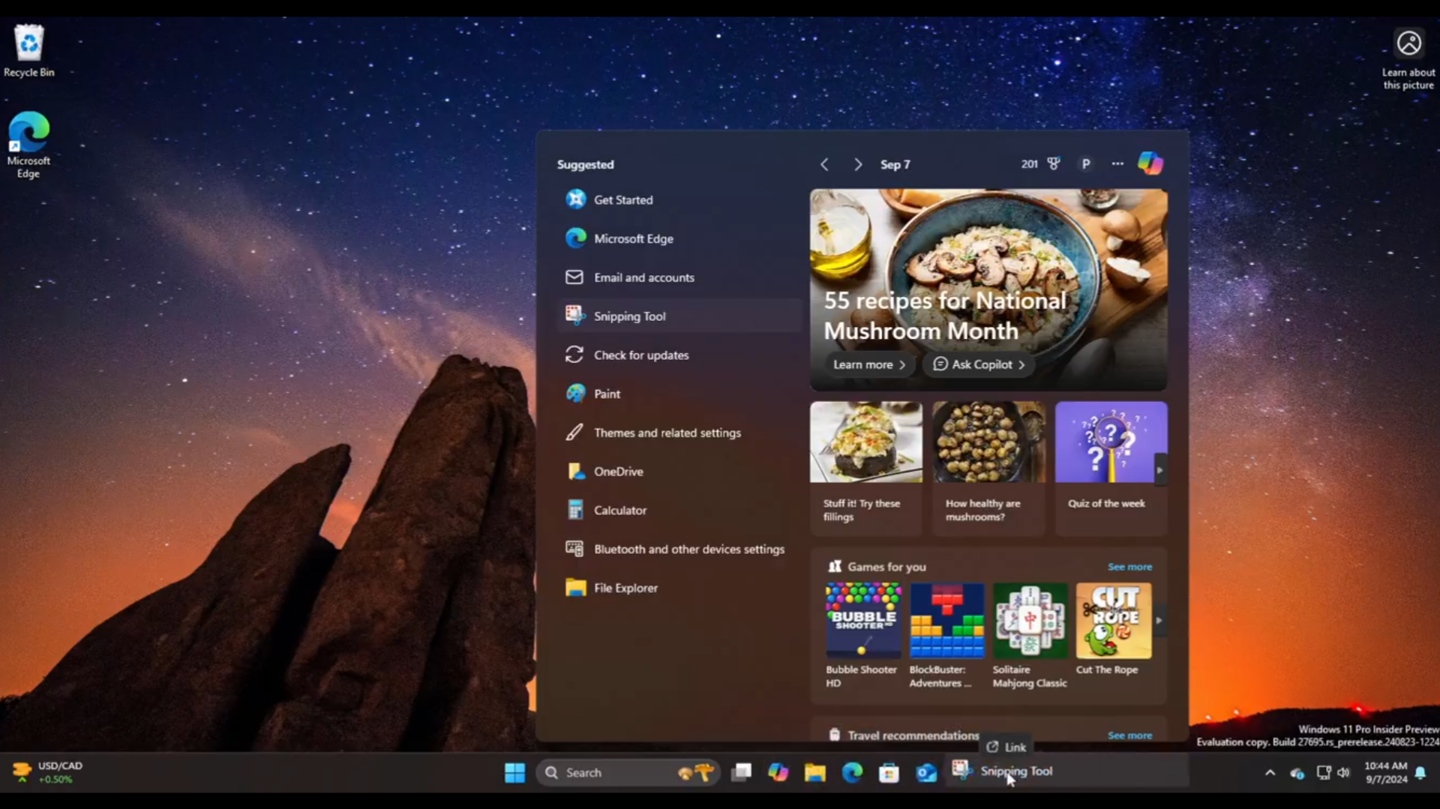Open Microsoft Edge in Suggested list
The height and width of the screenshot is (809, 1440).
coord(680,239)
